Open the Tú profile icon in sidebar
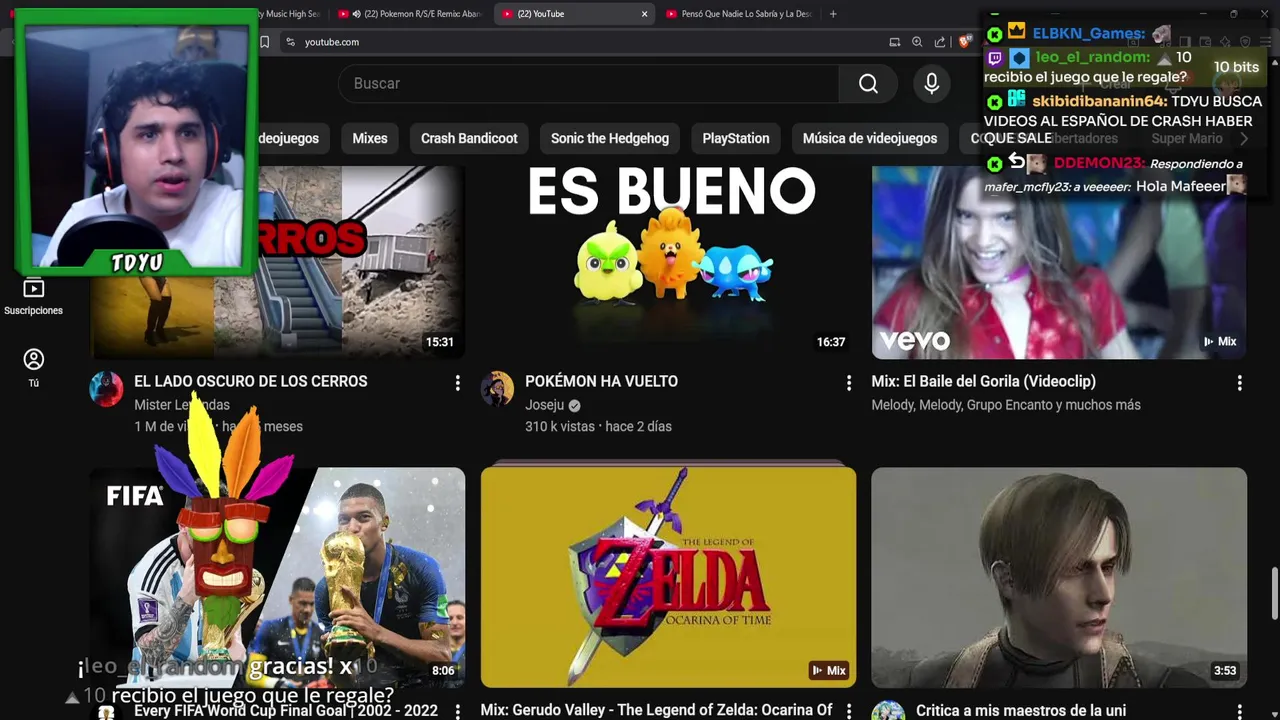The image size is (1280, 720). [33, 367]
